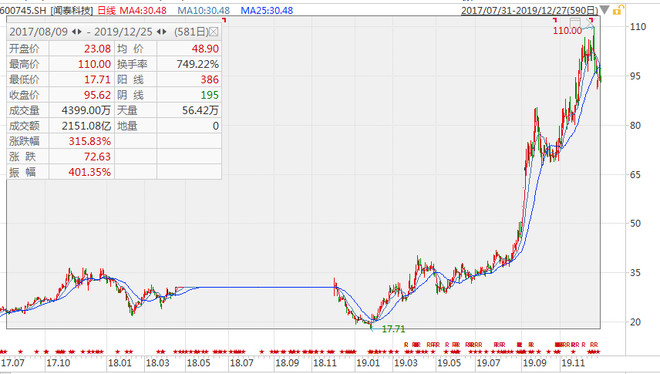Click the 18.01 time axis label
The height and width of the screenshot is (374, 660).
click(x=120, y=363)
